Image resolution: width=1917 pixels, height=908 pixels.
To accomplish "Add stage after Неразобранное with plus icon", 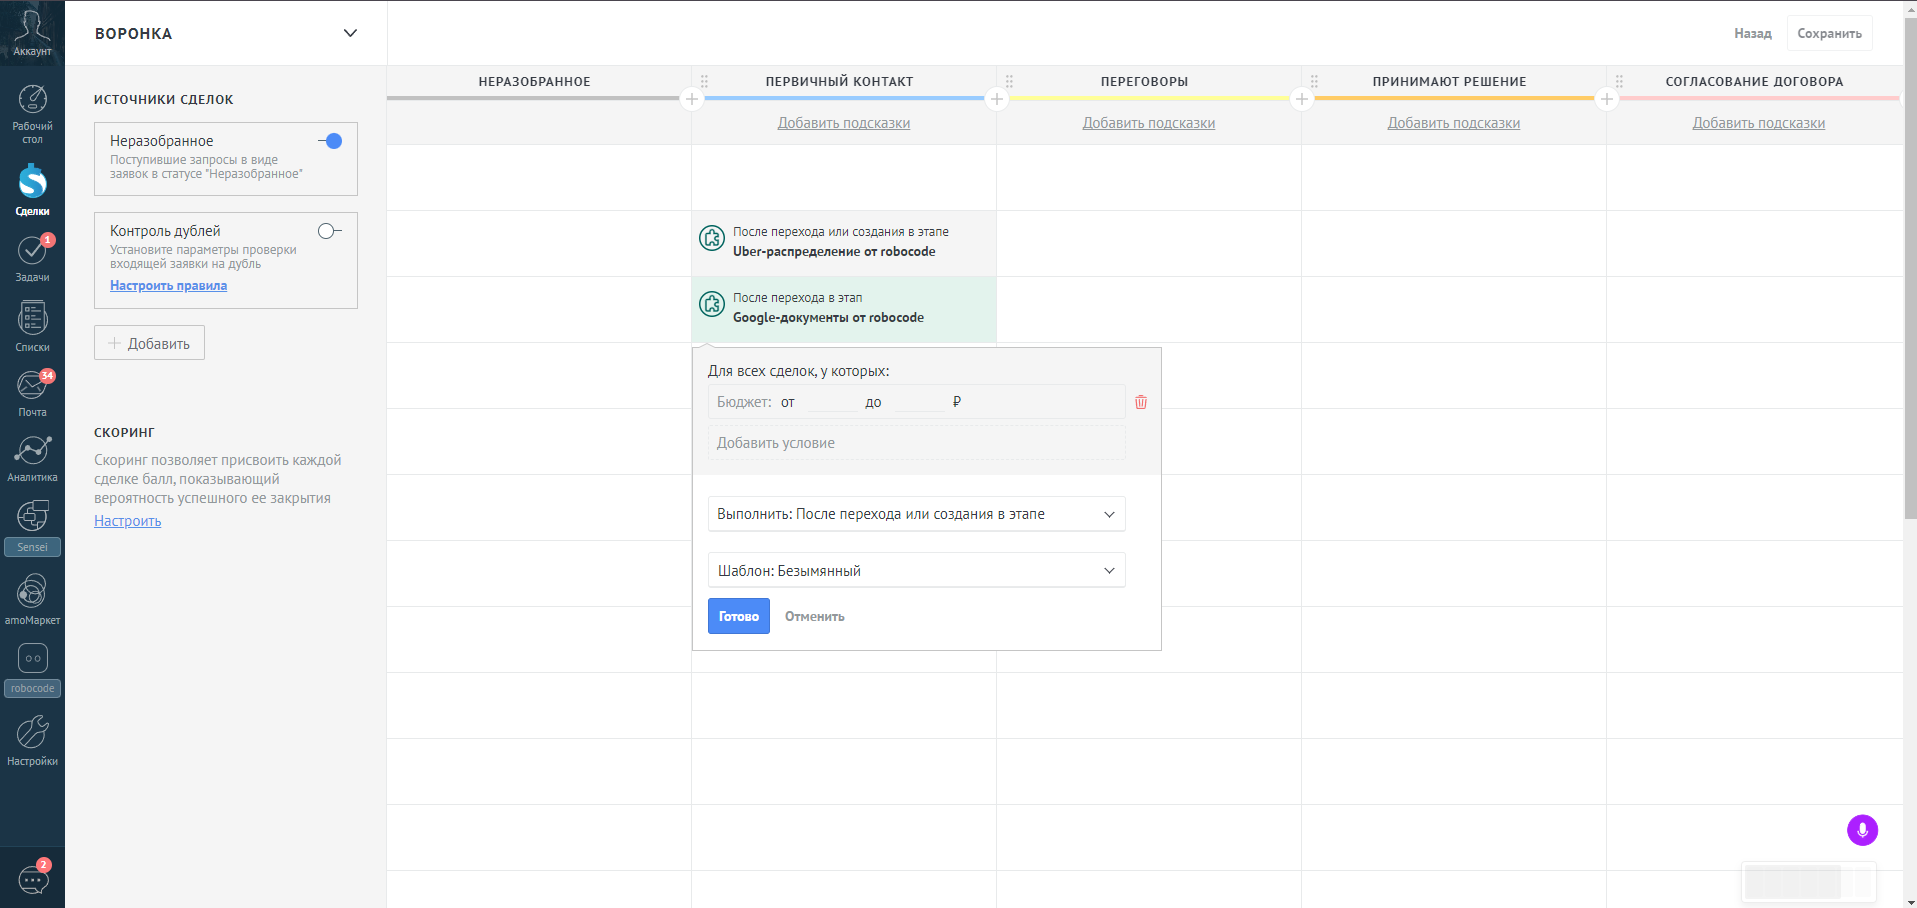I will click(x=692, y=99).
